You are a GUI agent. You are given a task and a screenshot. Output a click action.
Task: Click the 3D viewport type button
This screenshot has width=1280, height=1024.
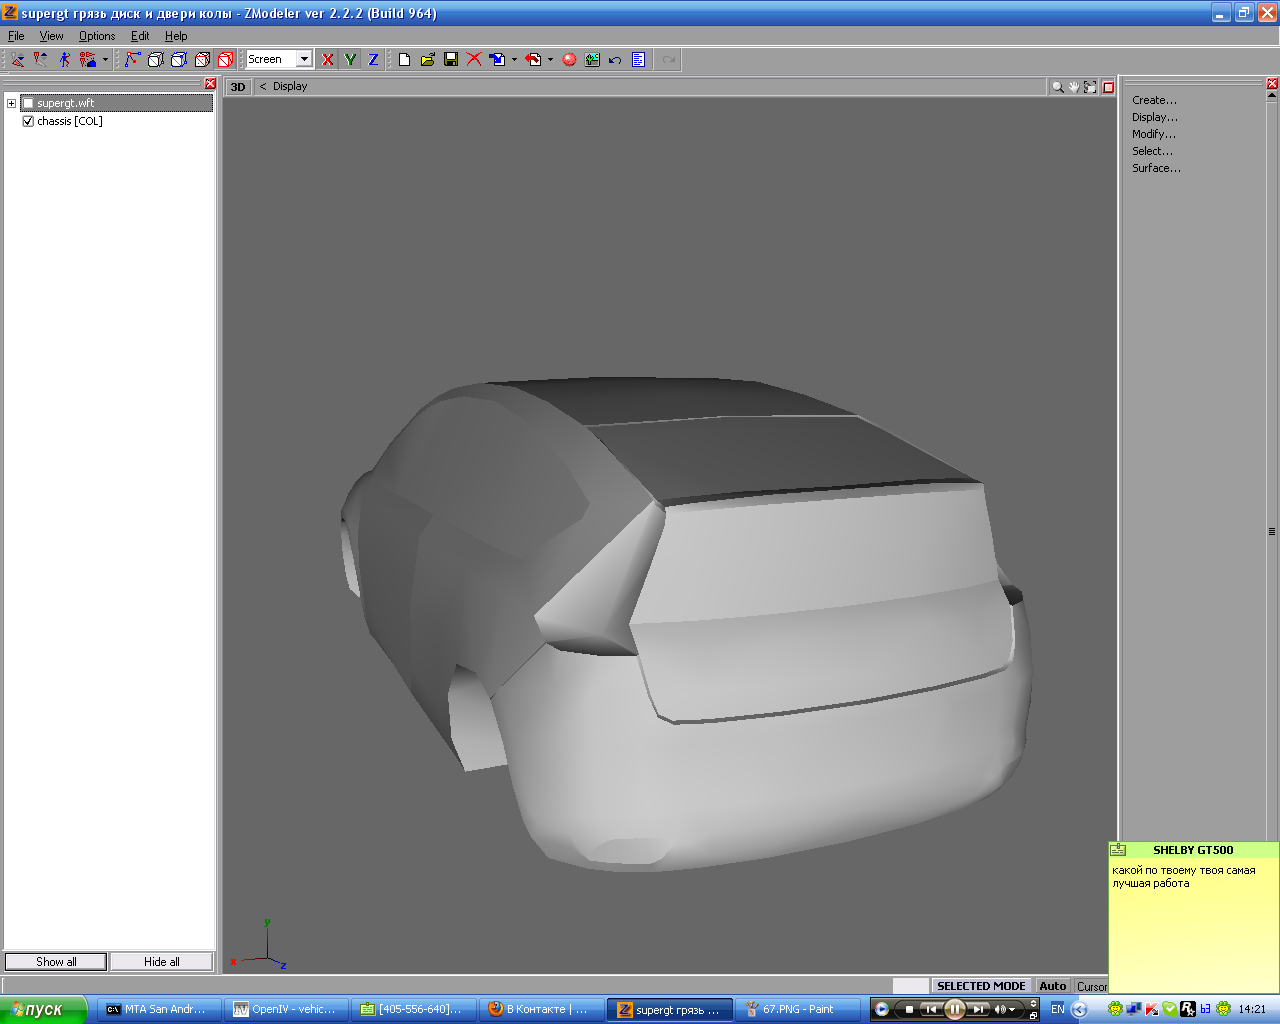tap(238, 87)
